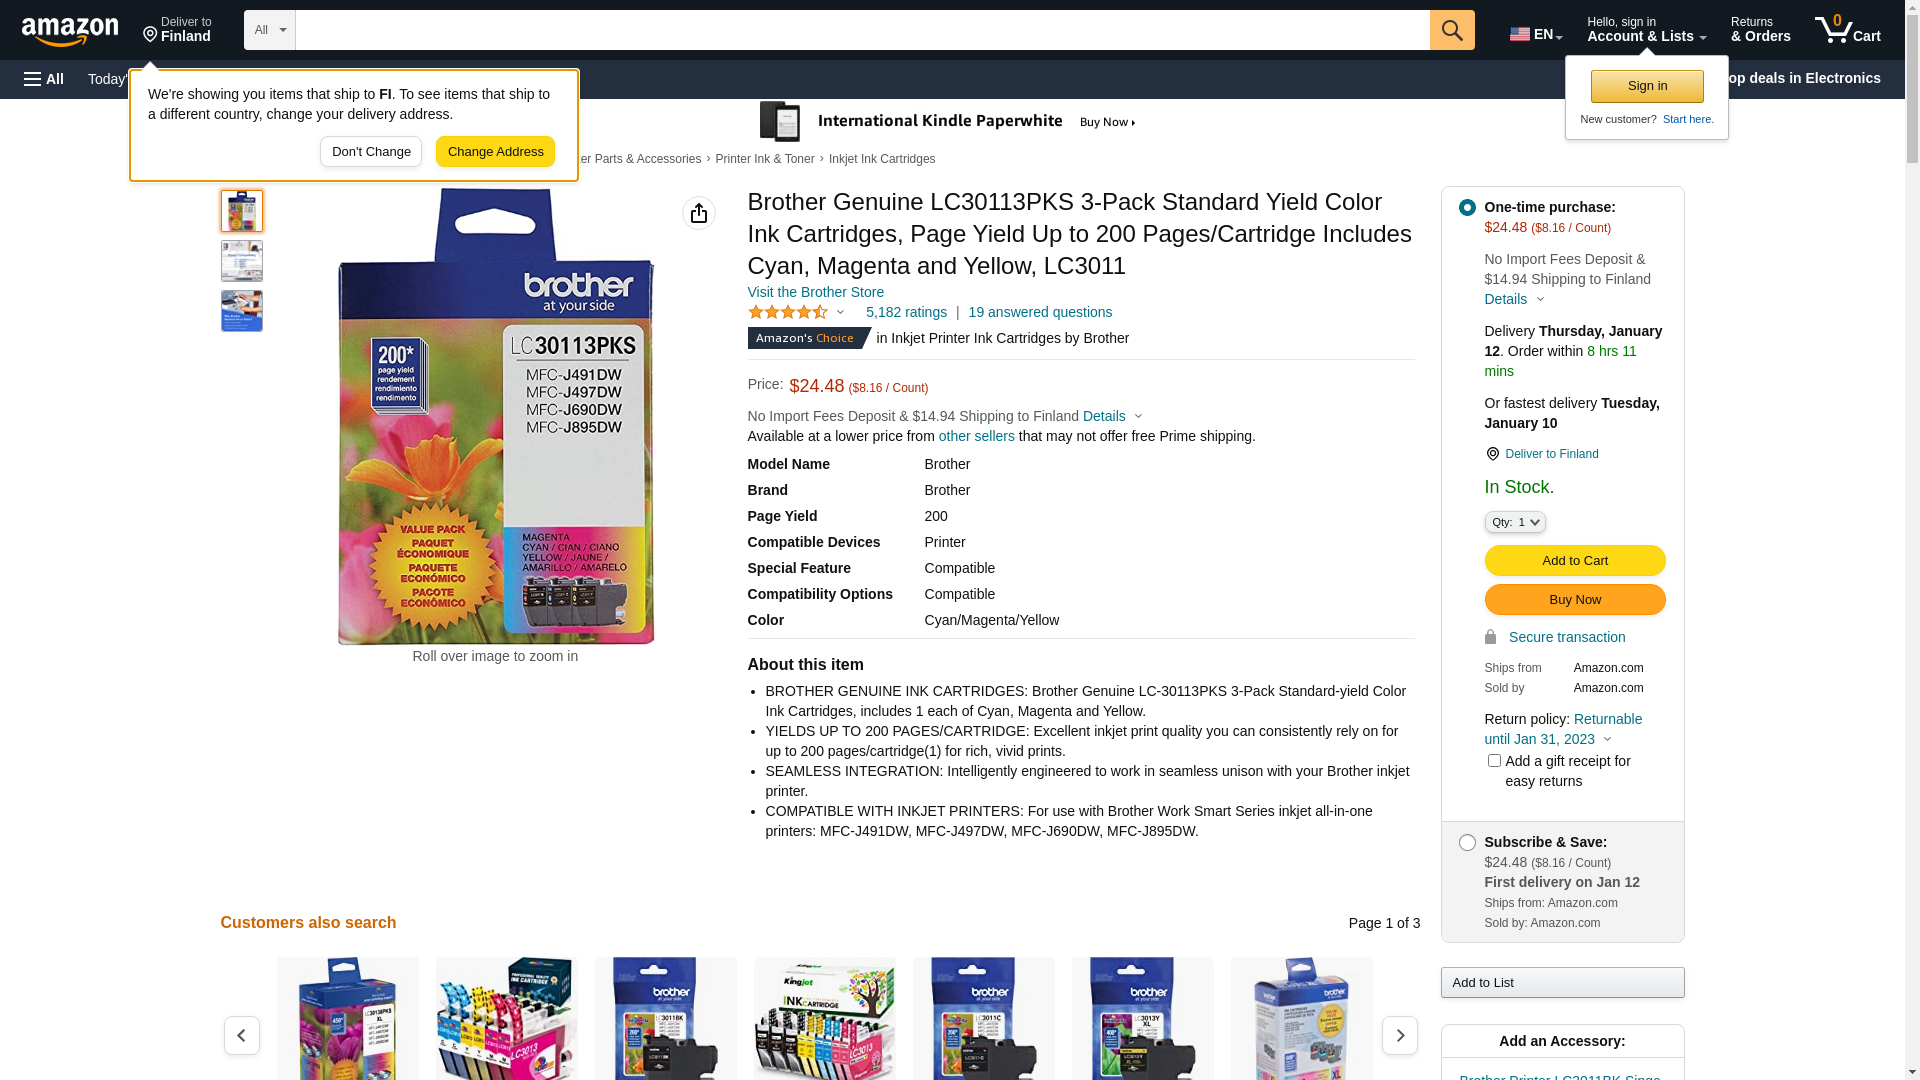This screenshot has height=1080, width=1920.
Task: Click the share icon on product image
Action: tap(699, 213)
